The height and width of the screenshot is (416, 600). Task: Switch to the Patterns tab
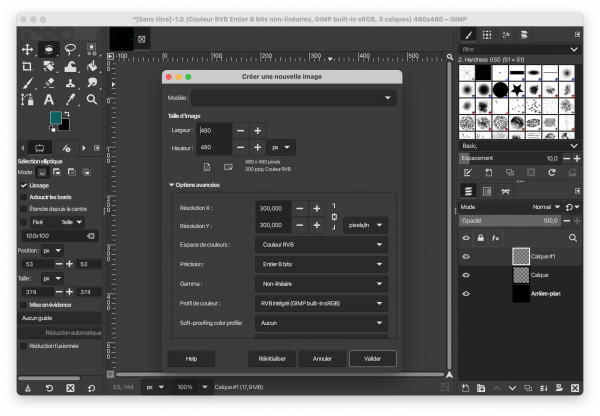coord(487,35)
